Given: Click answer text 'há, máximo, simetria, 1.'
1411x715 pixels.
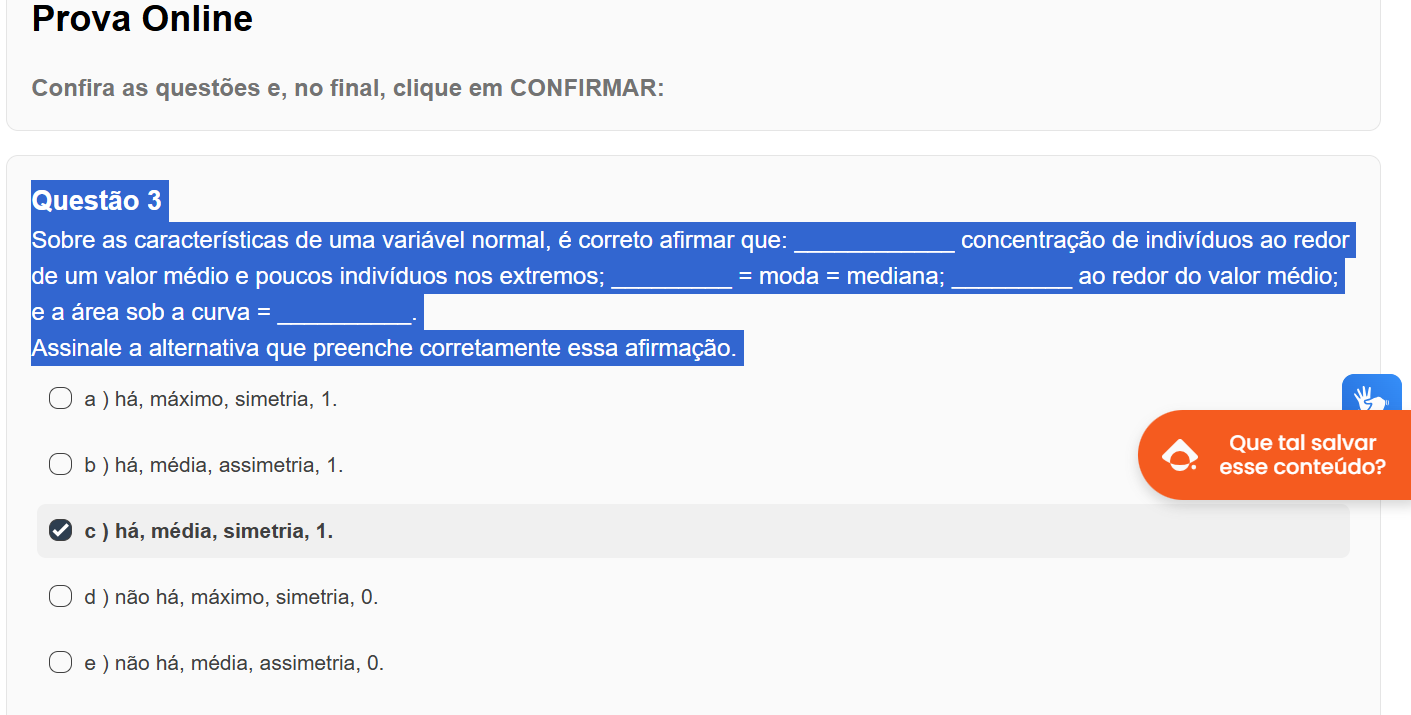Looking at the screenshot, I should click(x=226, y=400).
